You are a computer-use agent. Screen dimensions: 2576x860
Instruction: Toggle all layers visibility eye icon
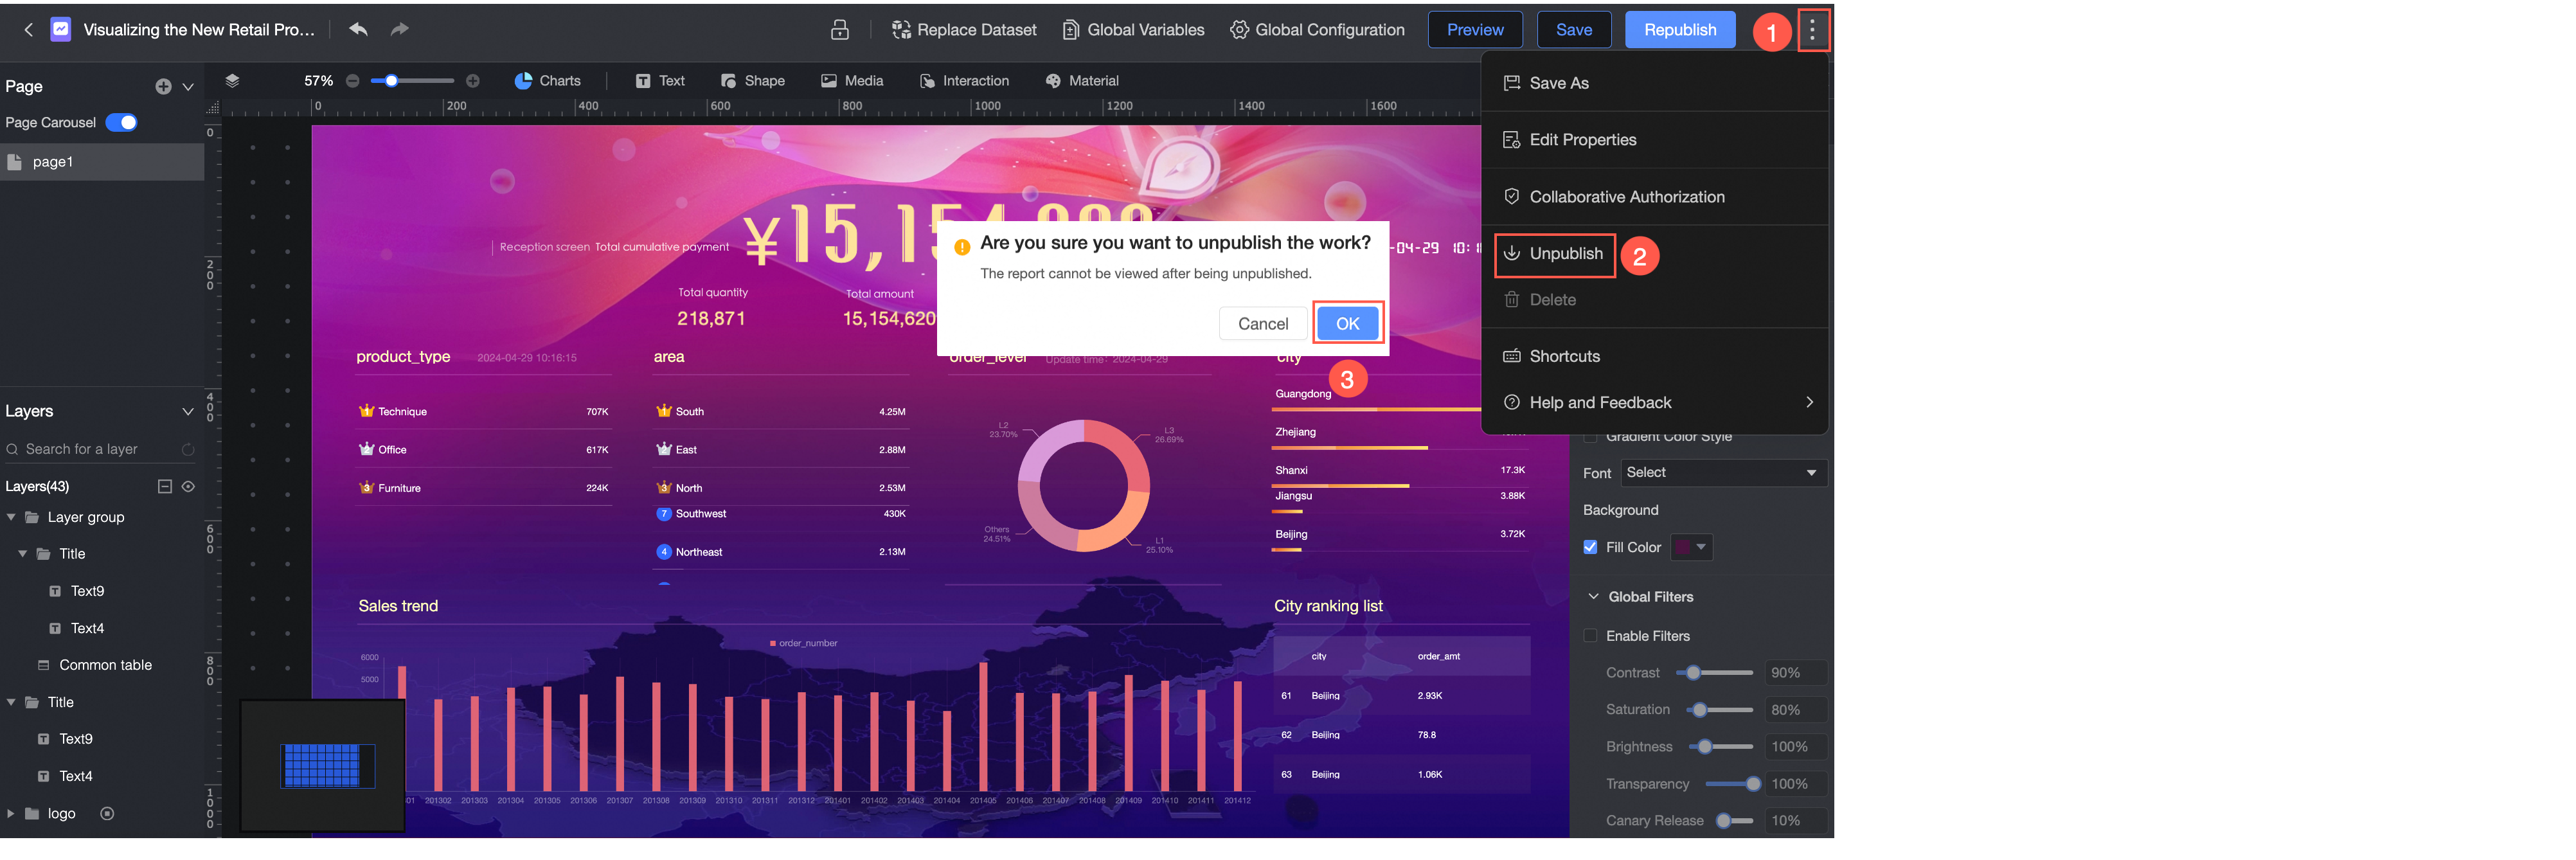tap(188, 486)
